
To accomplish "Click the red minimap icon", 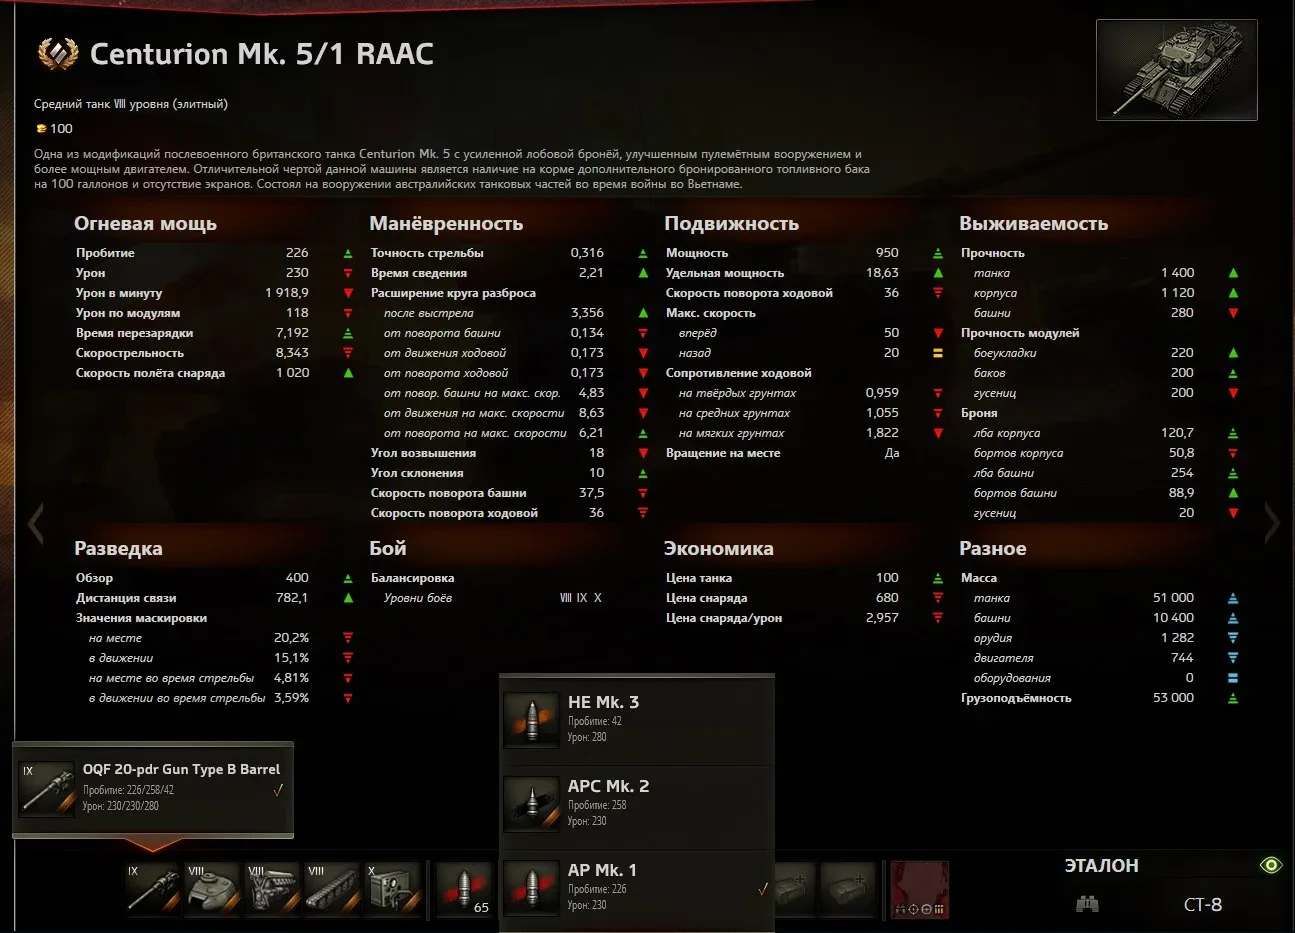I will (919, 889).
